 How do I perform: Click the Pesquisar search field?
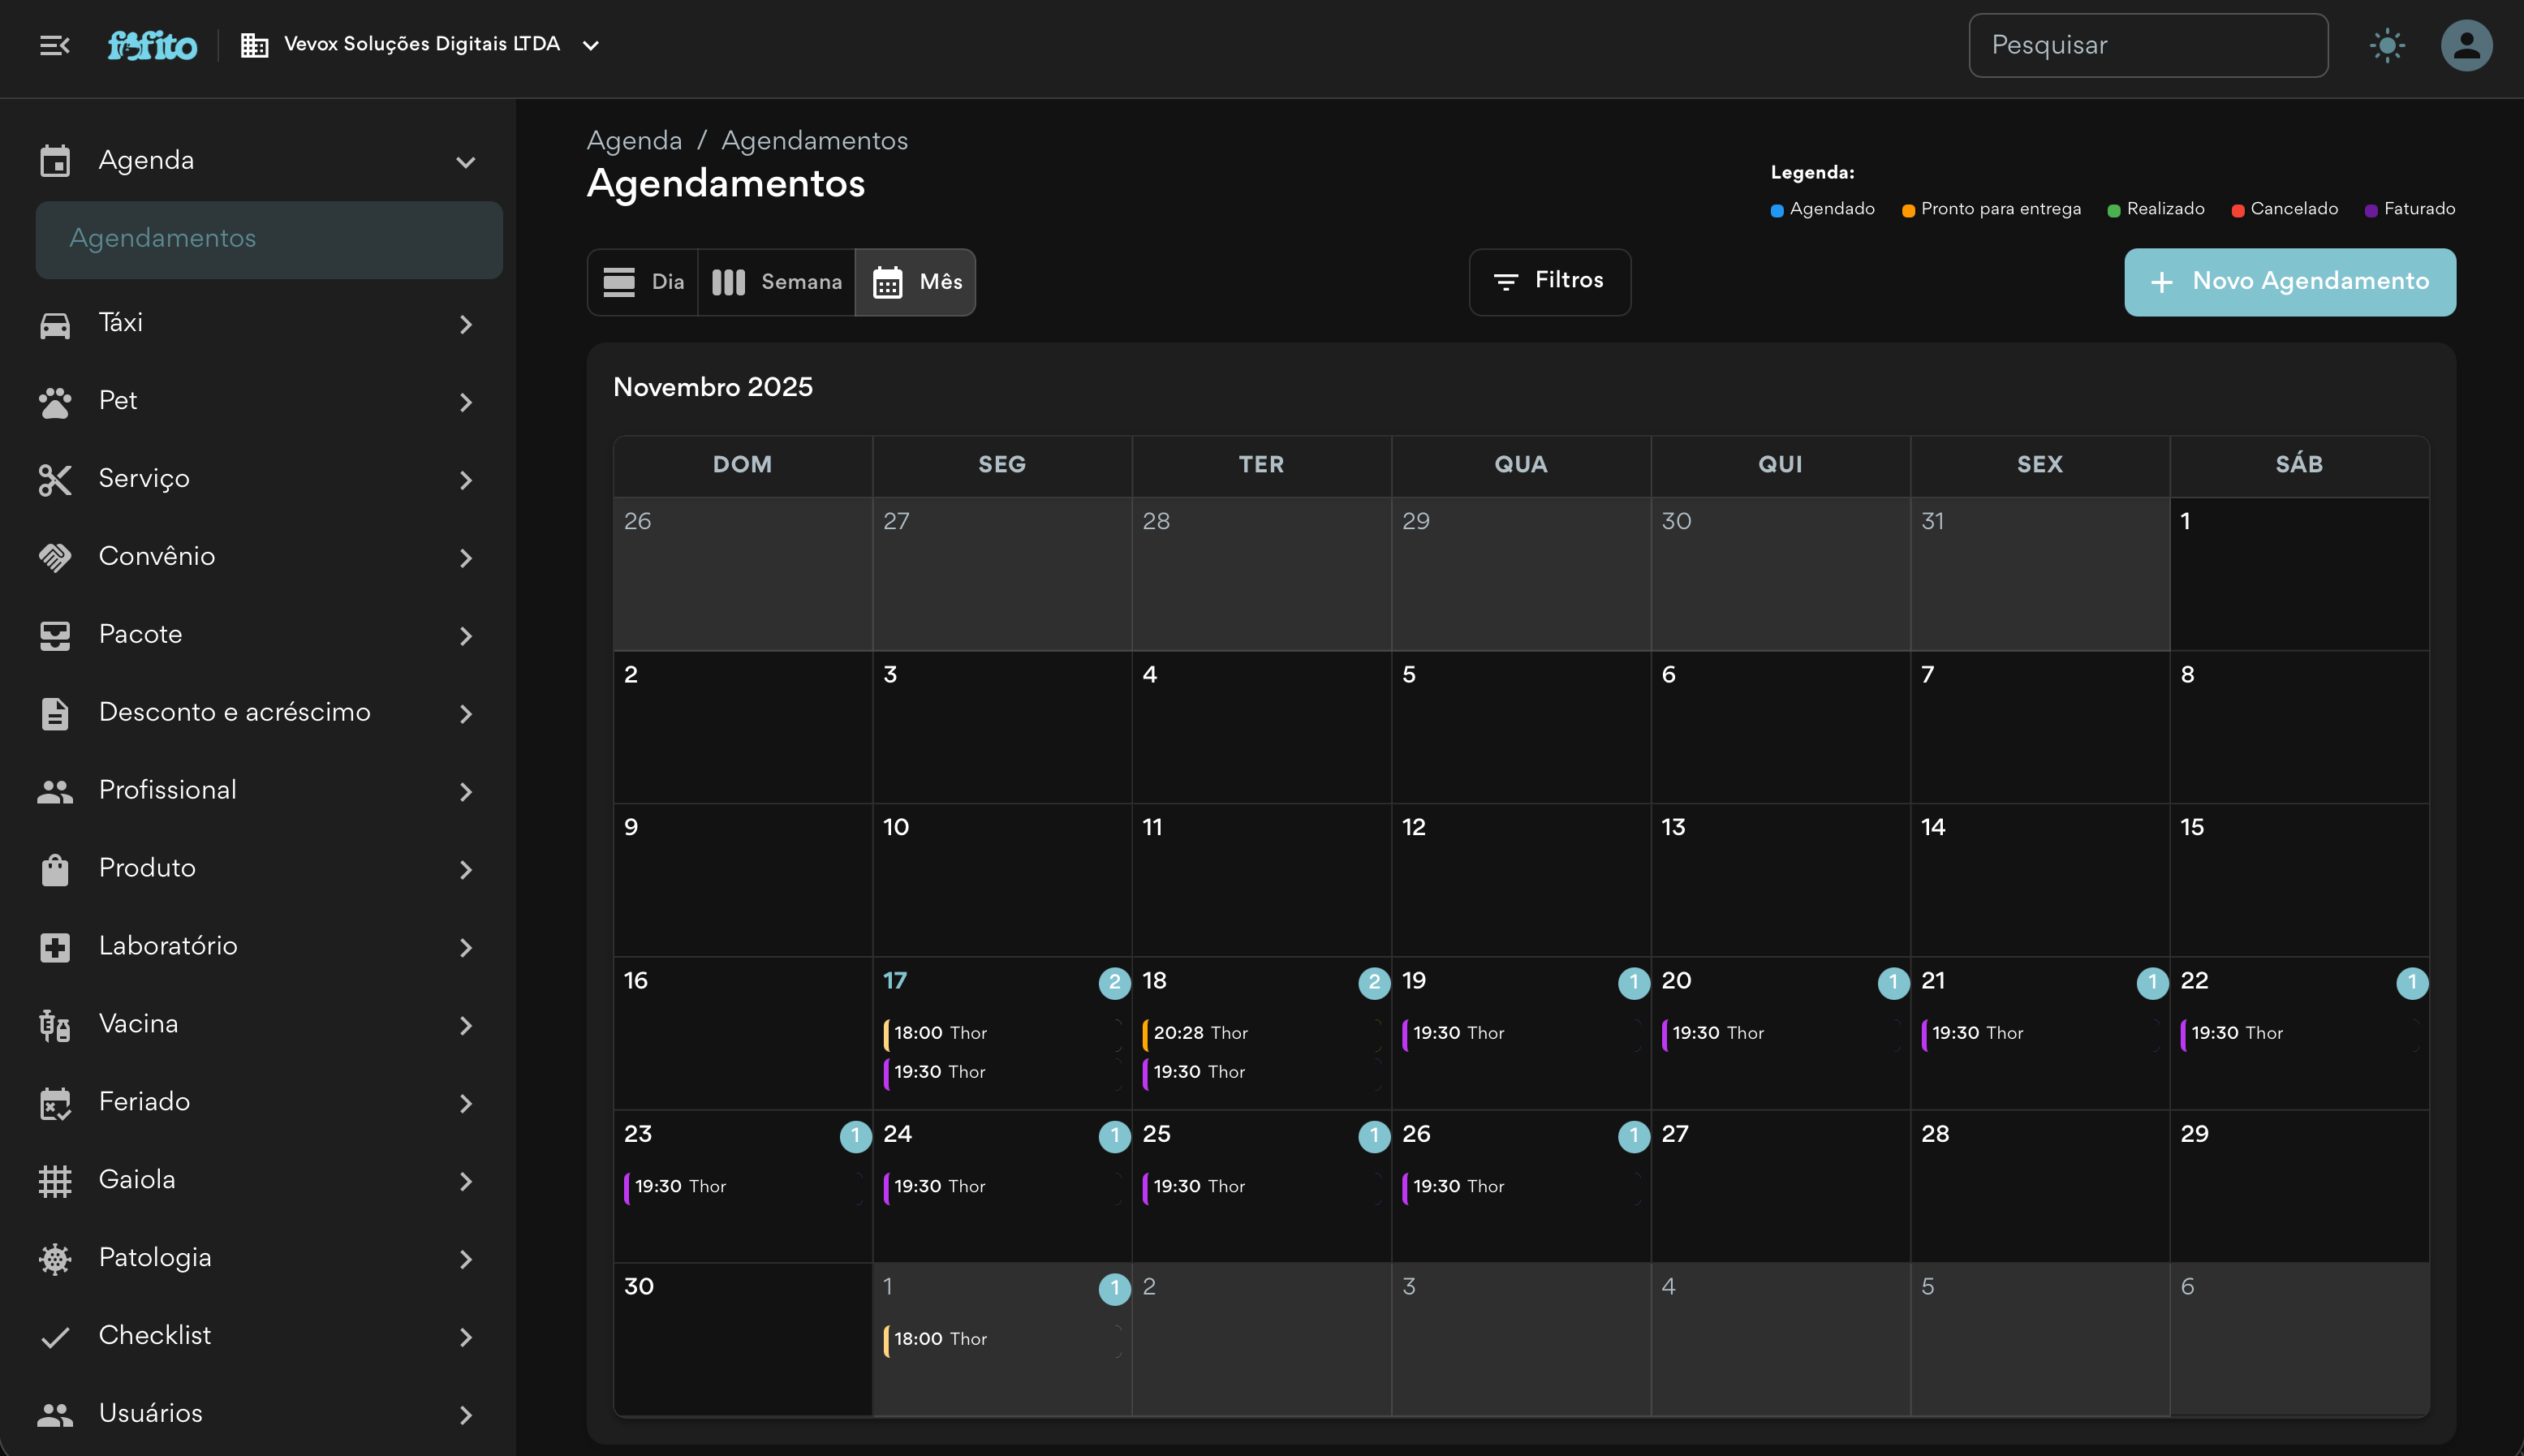point(2147,45)
